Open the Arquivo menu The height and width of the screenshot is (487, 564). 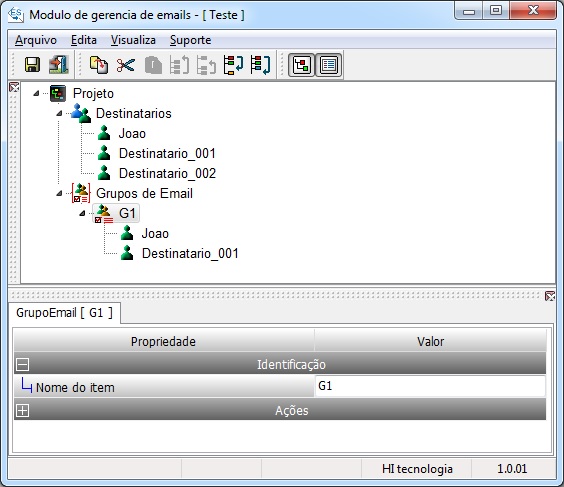point(36,40)
